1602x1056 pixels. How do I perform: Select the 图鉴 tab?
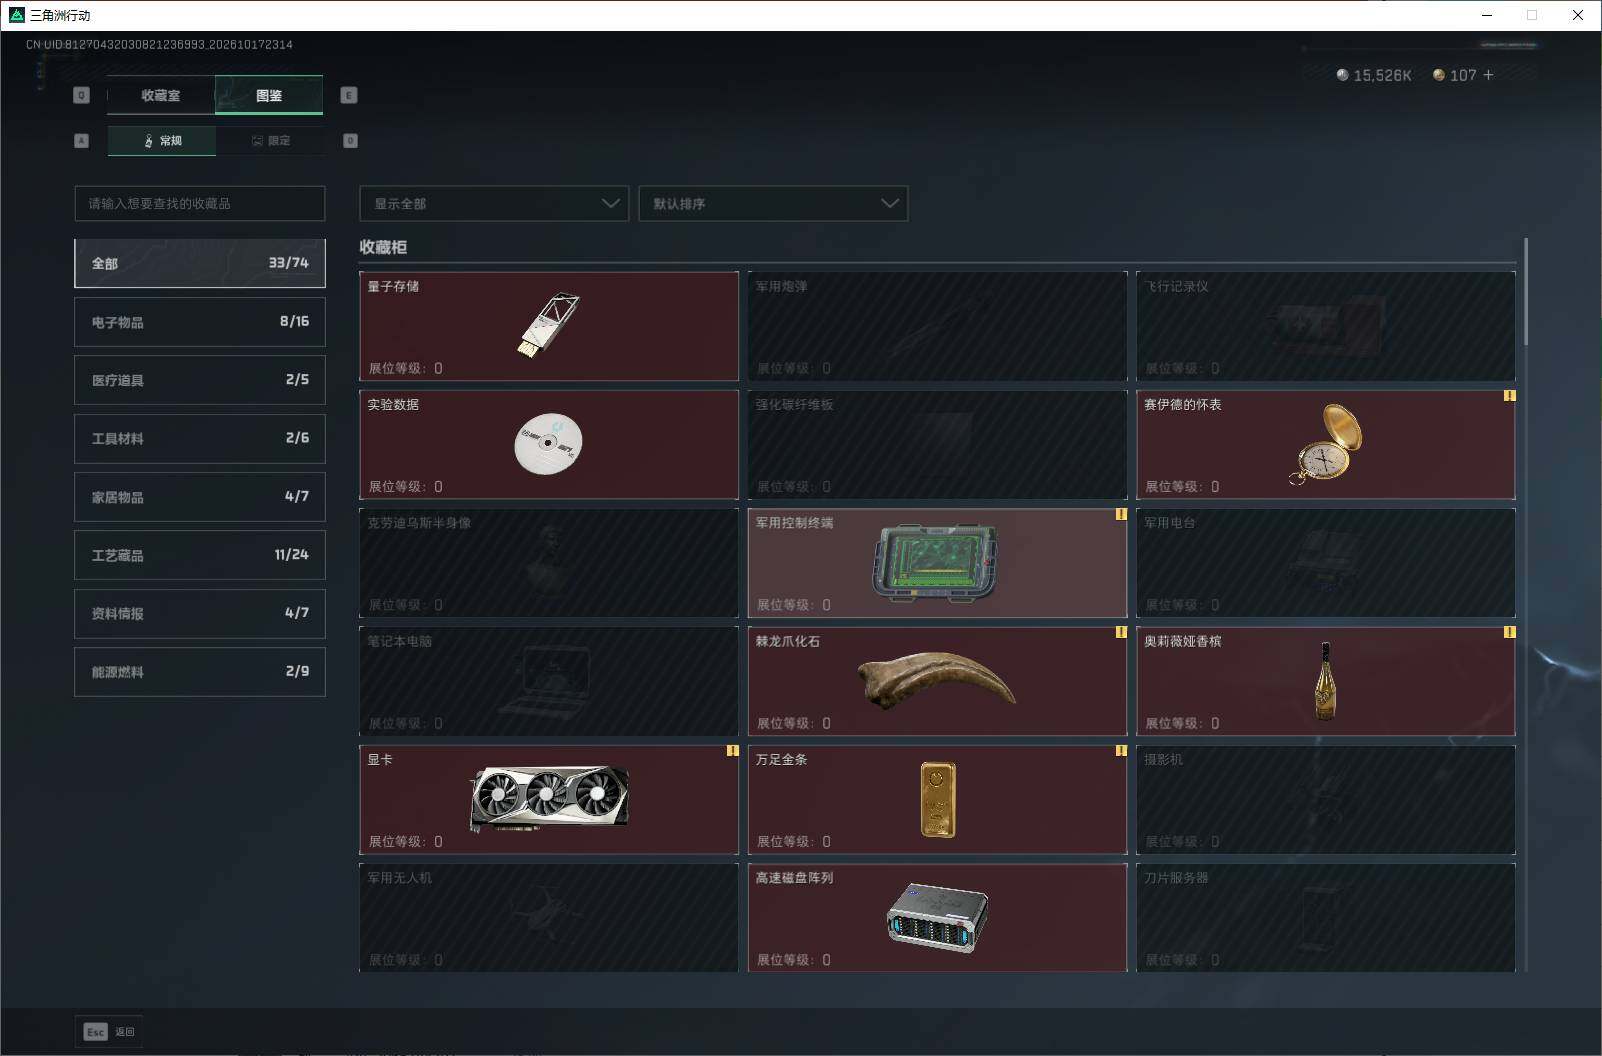(x=269, y=95)
